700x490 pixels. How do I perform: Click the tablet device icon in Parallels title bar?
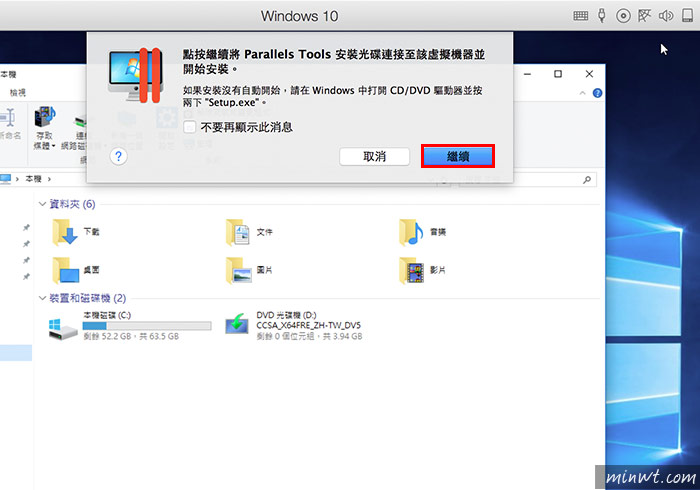click(688, 16)
